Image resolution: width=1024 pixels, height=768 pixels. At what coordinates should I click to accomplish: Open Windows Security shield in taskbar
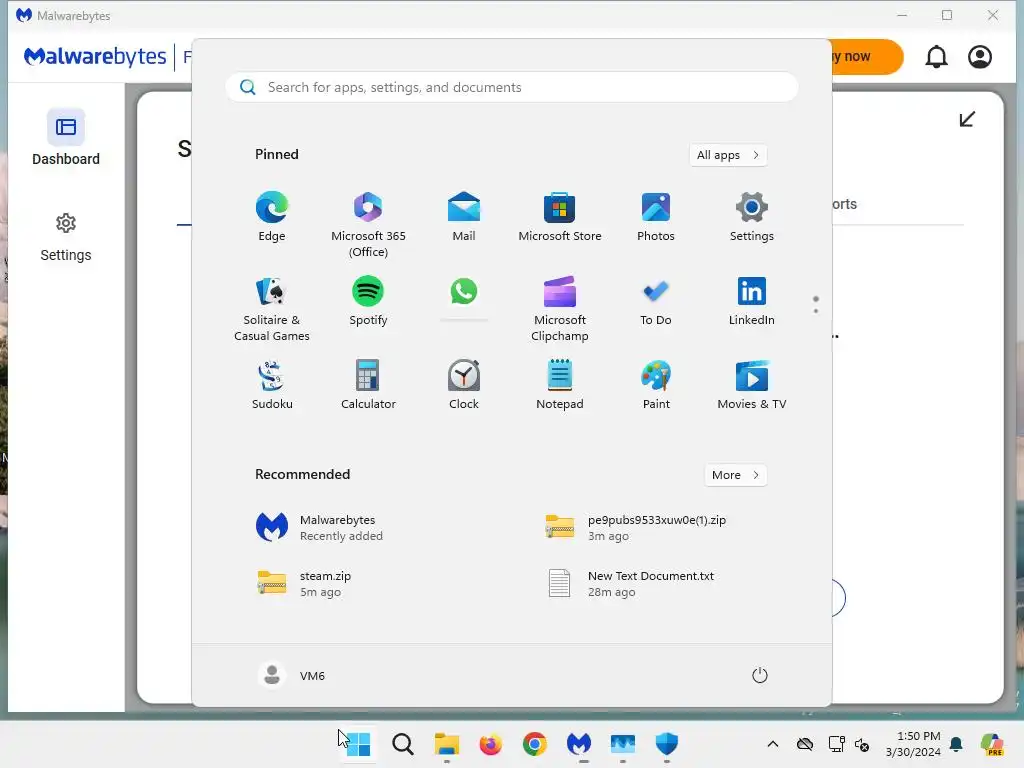tap(667, 744)
